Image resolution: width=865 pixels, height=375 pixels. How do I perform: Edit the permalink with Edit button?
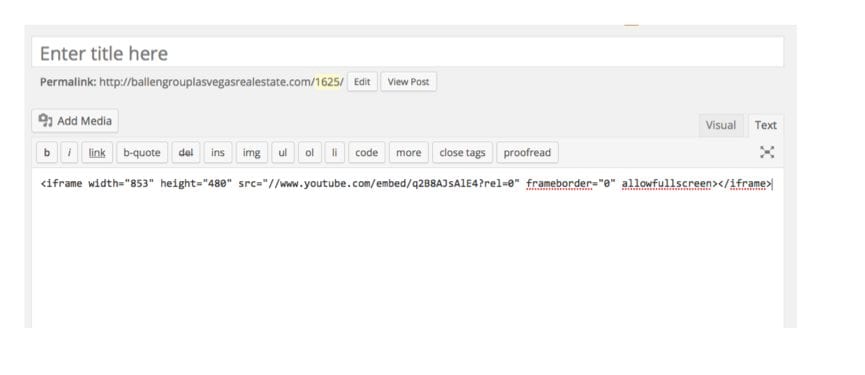coord(362,82)
